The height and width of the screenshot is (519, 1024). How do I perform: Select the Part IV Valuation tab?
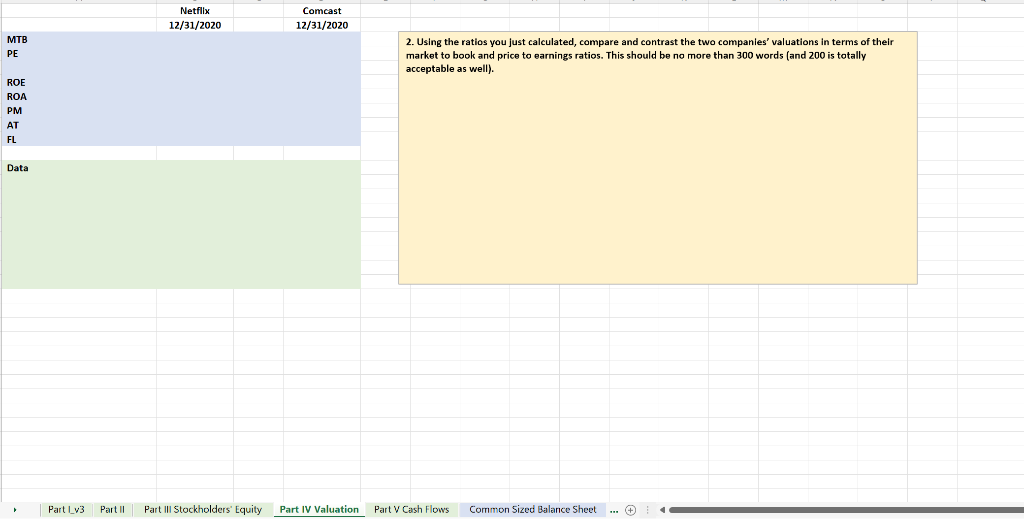(319, 510)
